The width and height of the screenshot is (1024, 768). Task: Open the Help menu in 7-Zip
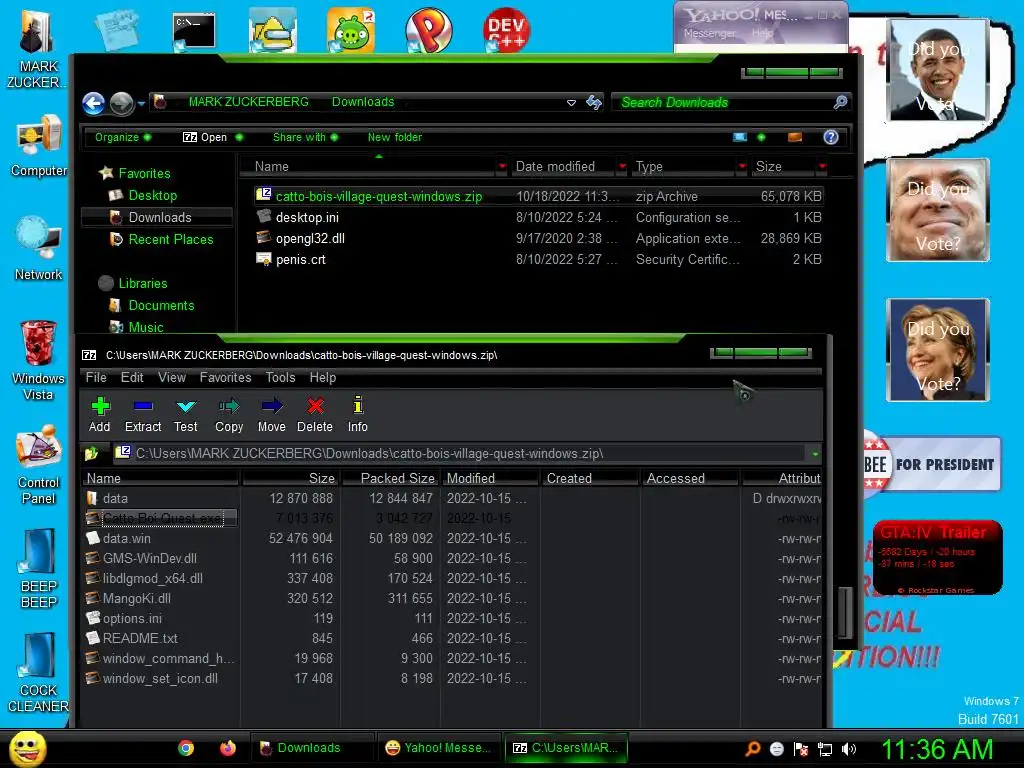point(323,377)
